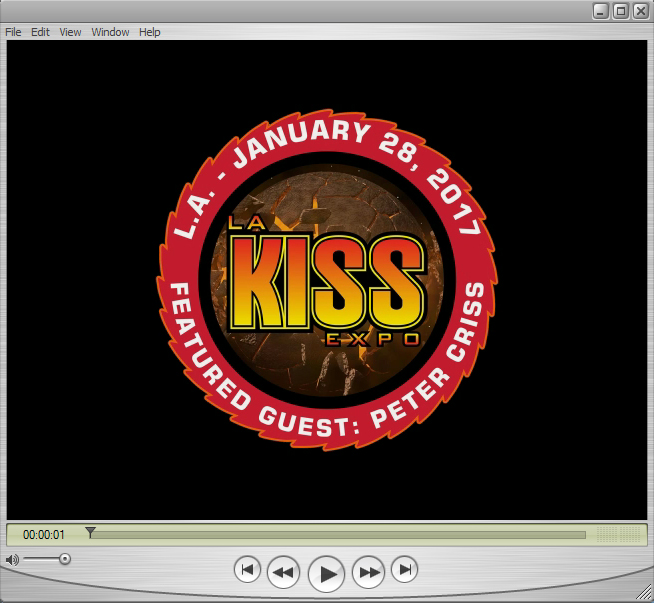This screenshot has width=654, height=603.
Task: Close the player window
Action: click(x=641, y=11)
